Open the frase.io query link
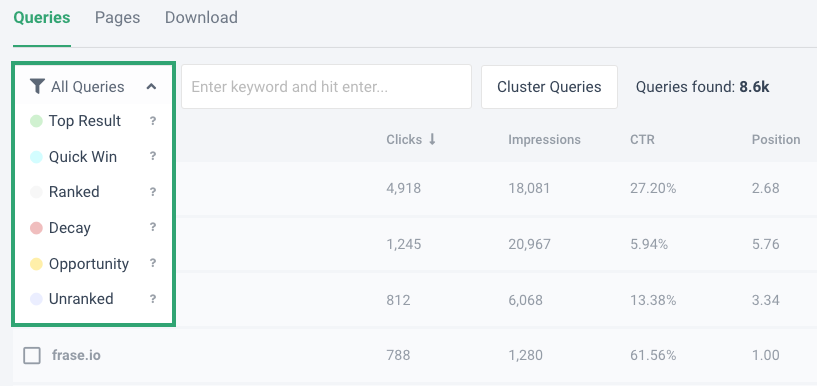The width and height of the screenshot is (817, 386). coord(77,356)
